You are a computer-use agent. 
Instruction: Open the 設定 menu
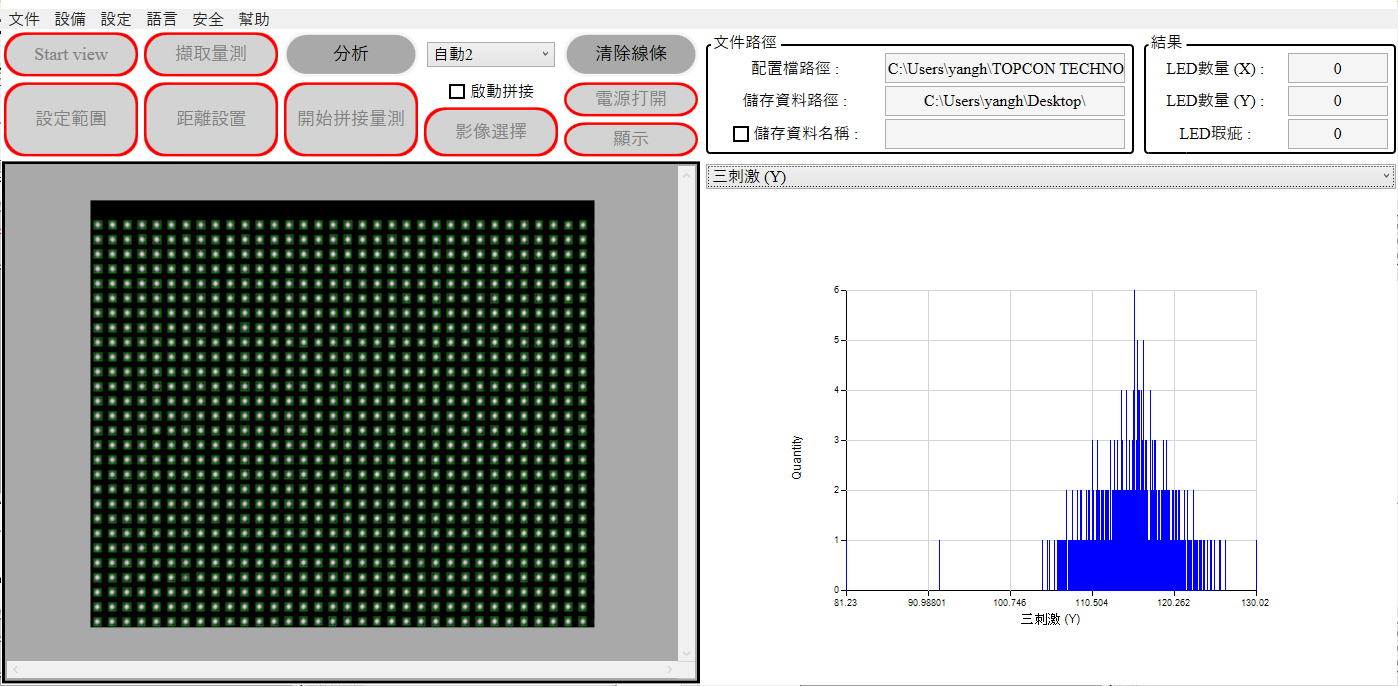pyautogui.click(x=116, y=19)
